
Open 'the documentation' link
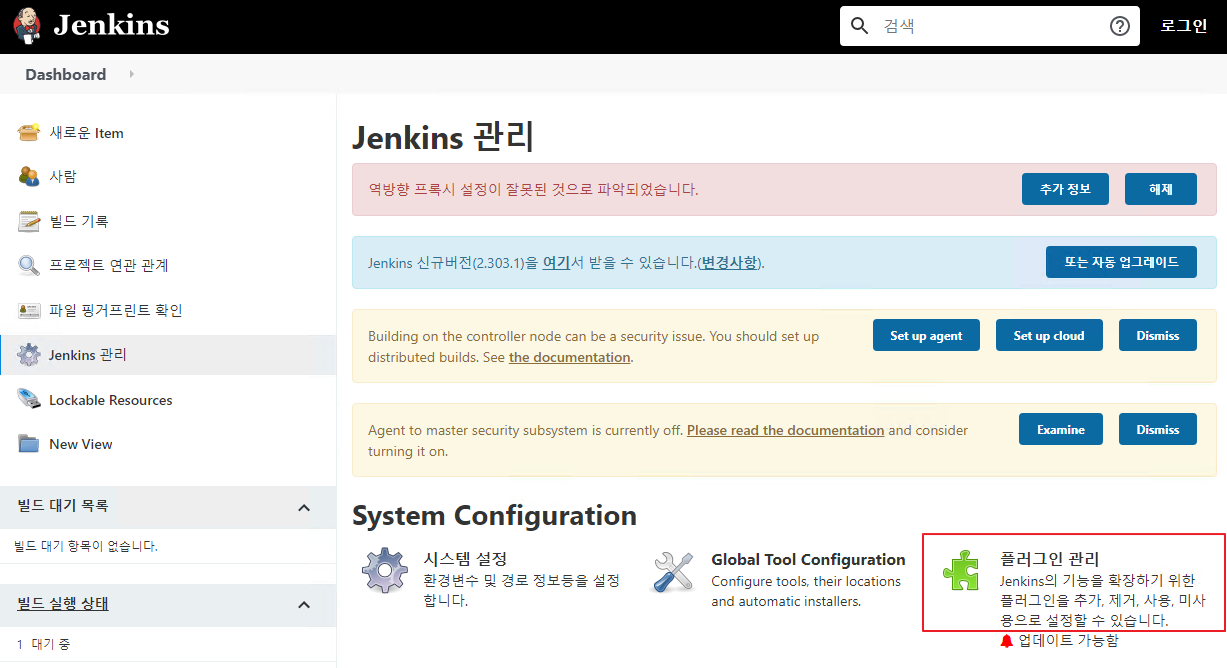570,357
